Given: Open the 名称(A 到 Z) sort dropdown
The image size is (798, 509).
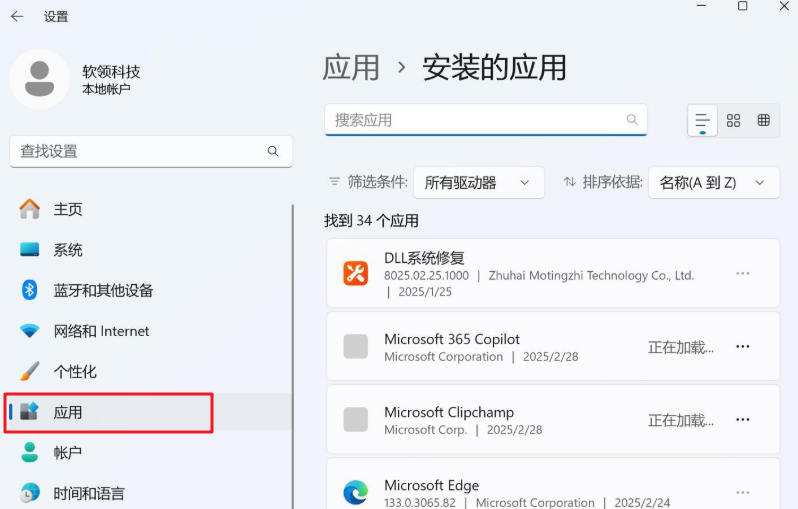Looking at the screenshot, I should (714, 183).
